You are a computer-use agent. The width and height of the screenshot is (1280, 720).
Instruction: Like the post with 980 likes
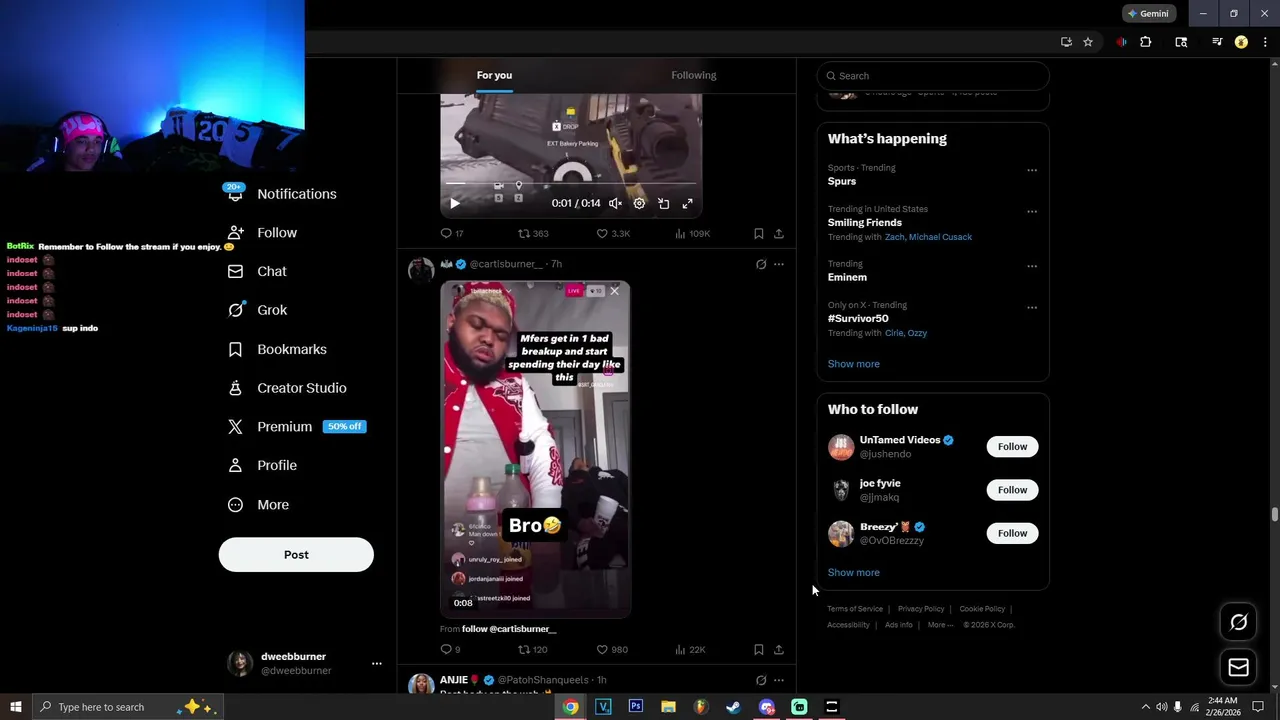point(612,649)
